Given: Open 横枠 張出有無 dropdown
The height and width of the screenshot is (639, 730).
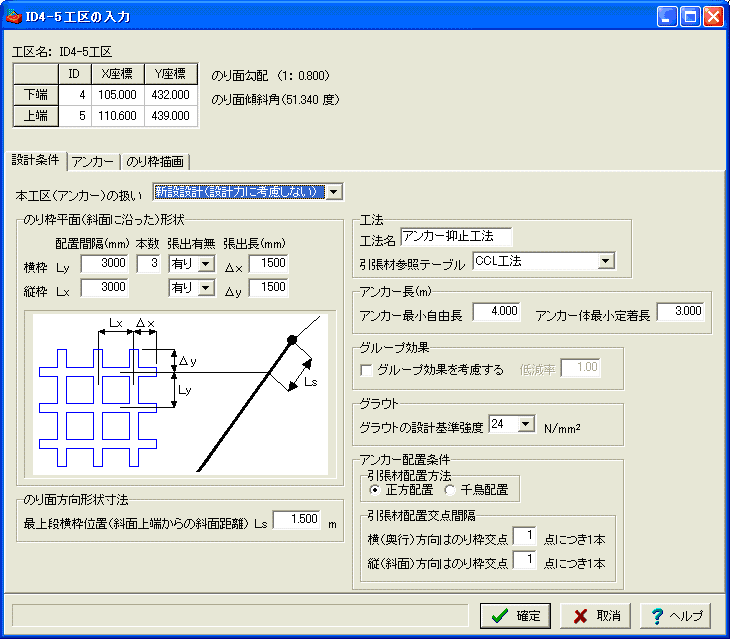Looking at the screenshot, I should 205,264.
